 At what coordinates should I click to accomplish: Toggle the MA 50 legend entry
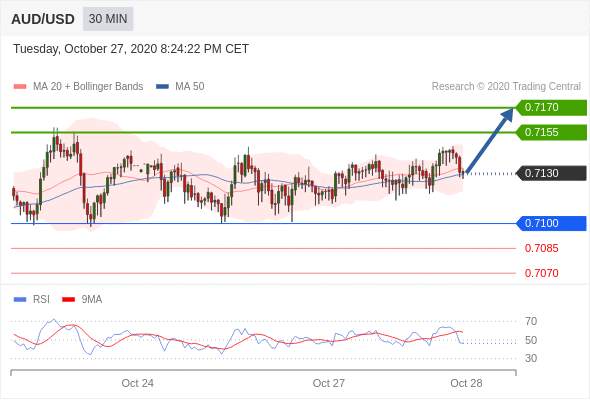click(x=180, y=87)
